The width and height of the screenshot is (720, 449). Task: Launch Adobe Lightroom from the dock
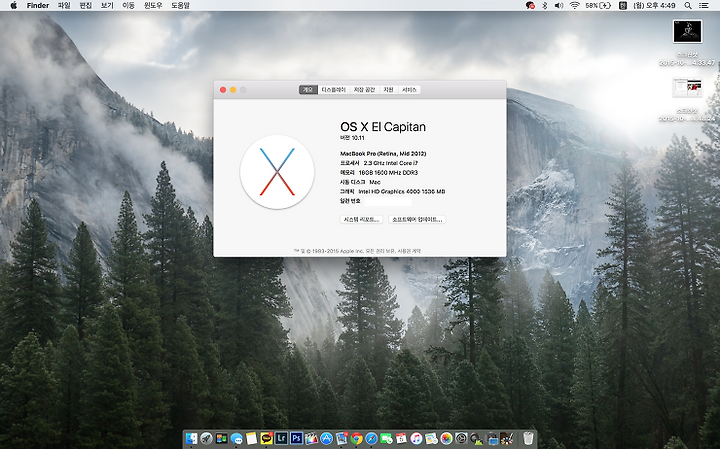[x=281, y=438]
